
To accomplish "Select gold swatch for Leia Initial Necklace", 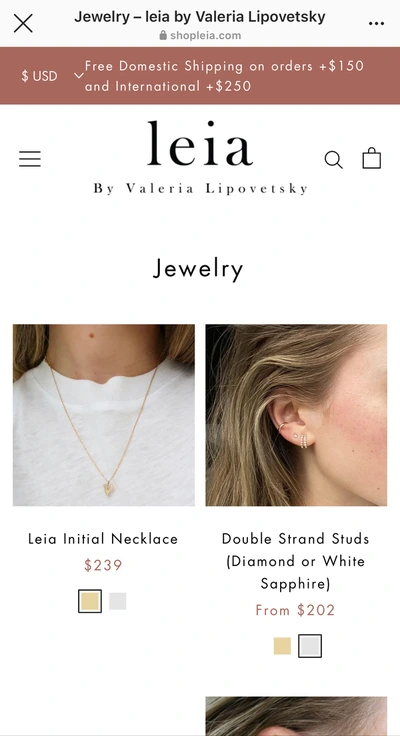I will [x=90, y=601].
